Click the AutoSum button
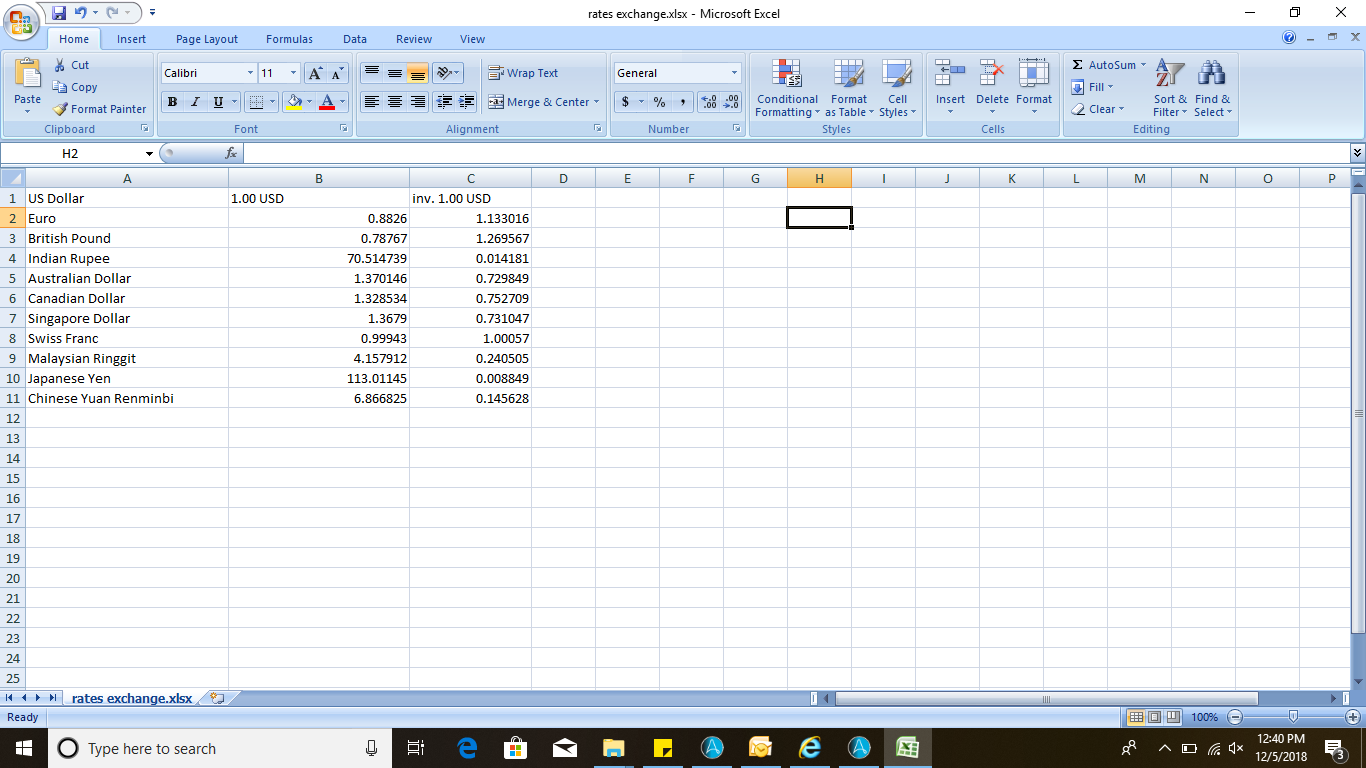 1108,65
